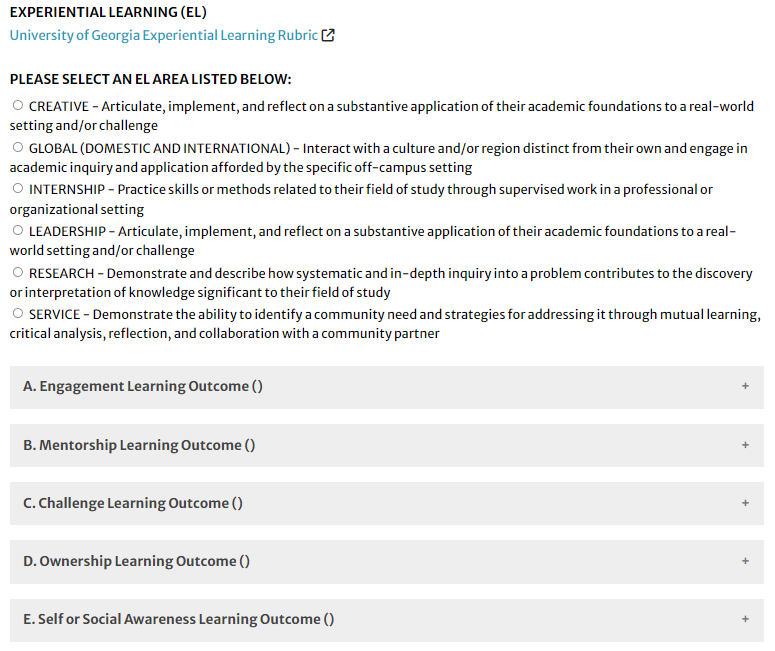Open D. Ownership Learning Outcome accordion
Screen dimensions: 775x651
tap(387, 562)
